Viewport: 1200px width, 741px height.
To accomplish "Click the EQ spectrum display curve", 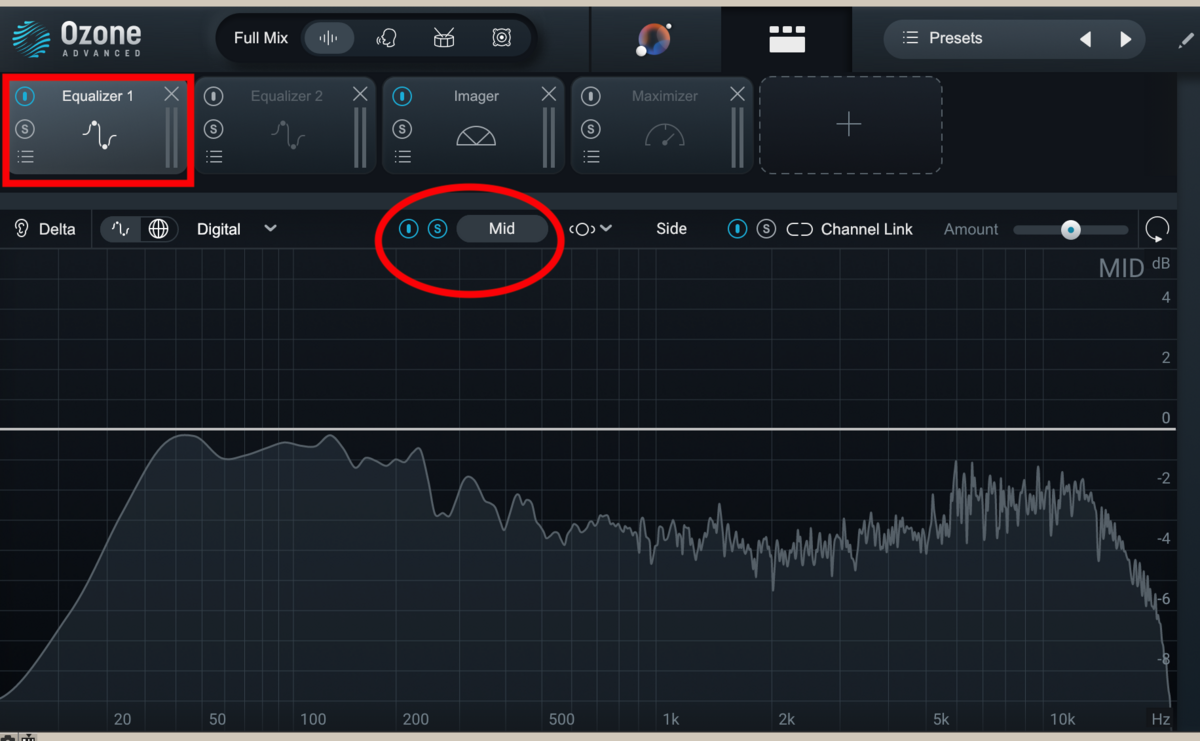I will 585,570.
